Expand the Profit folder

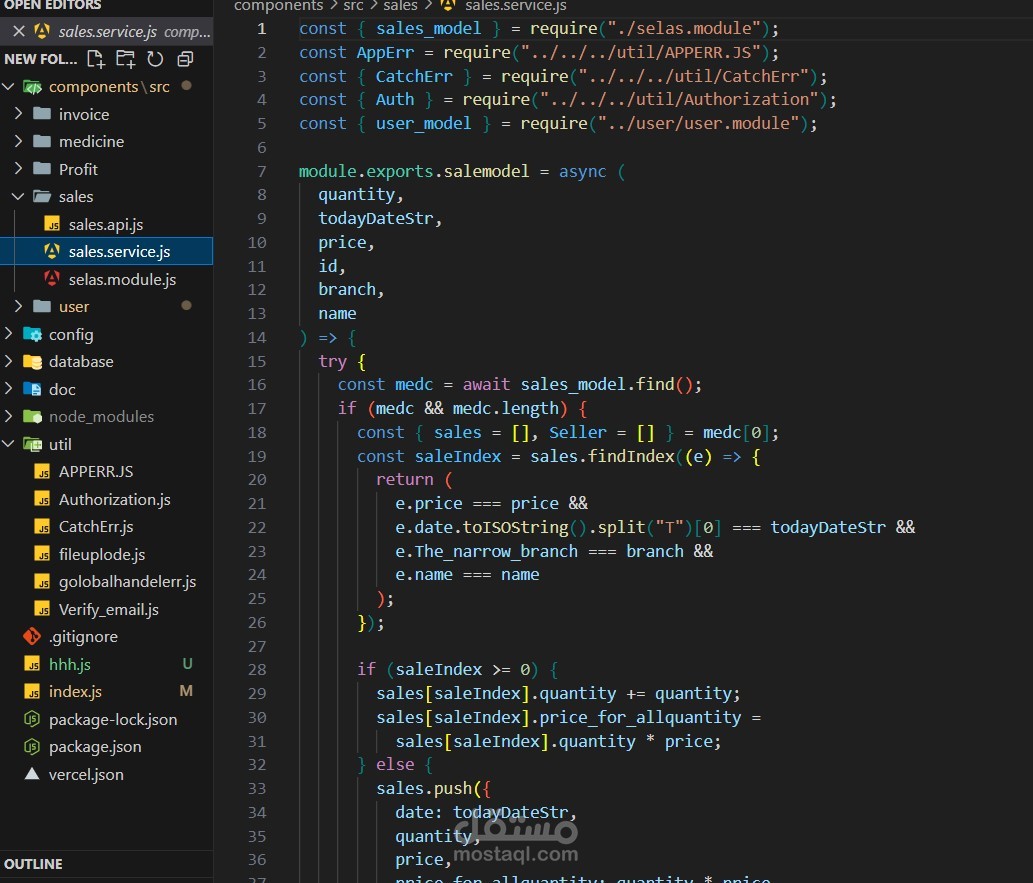[18, 169]
